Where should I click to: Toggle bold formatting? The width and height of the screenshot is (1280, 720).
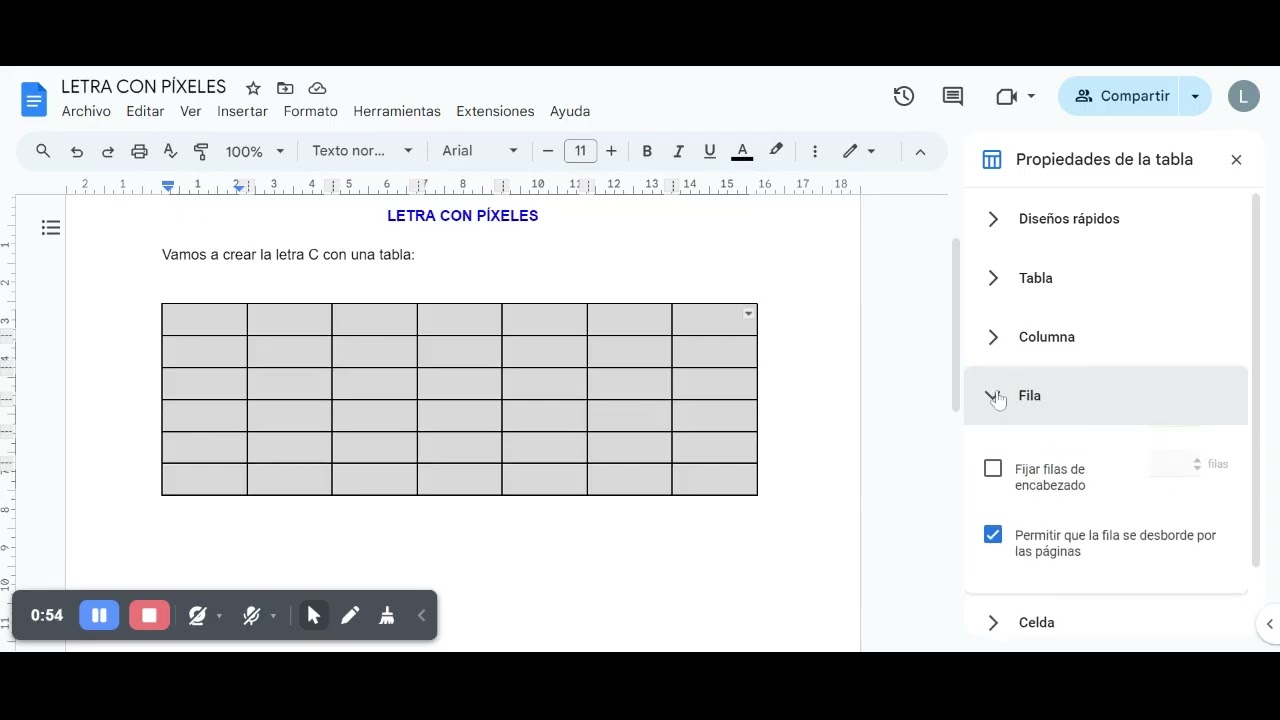[x=647, y=151]
